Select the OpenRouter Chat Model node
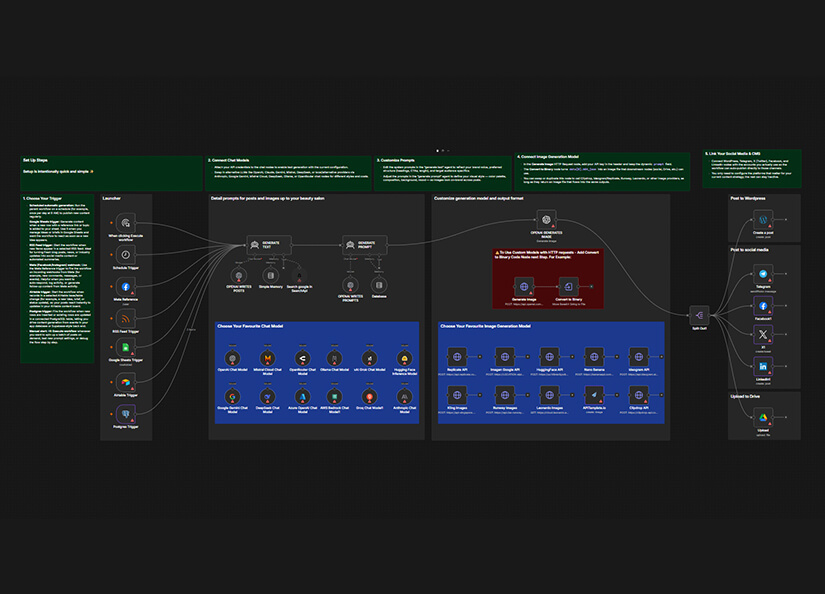This screenshot has width=825, height=594. [303, 358]
